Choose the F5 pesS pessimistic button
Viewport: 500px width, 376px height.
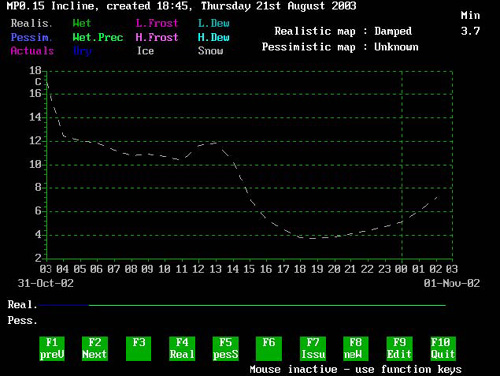(x=226, y=348)
